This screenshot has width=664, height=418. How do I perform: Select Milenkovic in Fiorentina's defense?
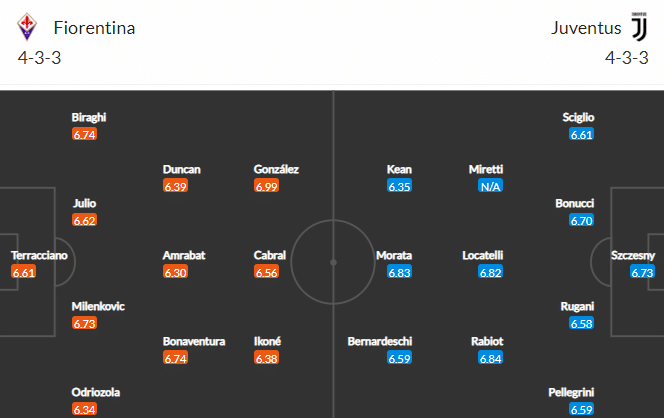(x=98, y=306)
